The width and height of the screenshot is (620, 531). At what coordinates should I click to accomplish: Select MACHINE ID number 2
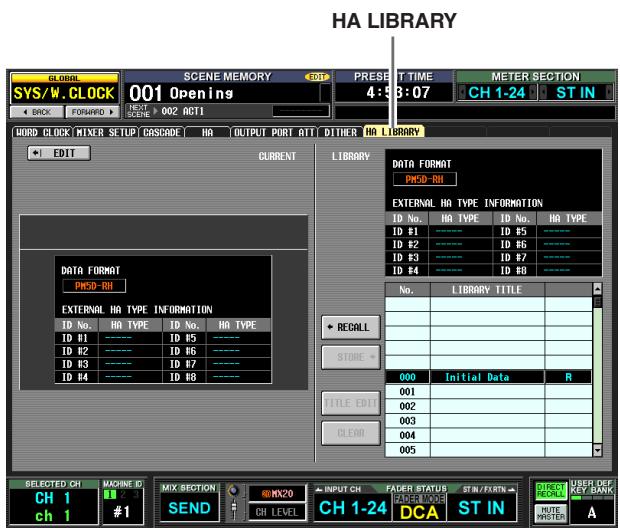(x=123, y=495)
